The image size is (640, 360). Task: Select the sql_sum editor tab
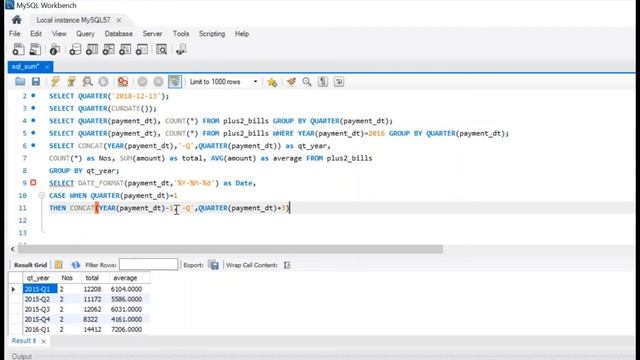pyautogui.click(x=25, y=67)
